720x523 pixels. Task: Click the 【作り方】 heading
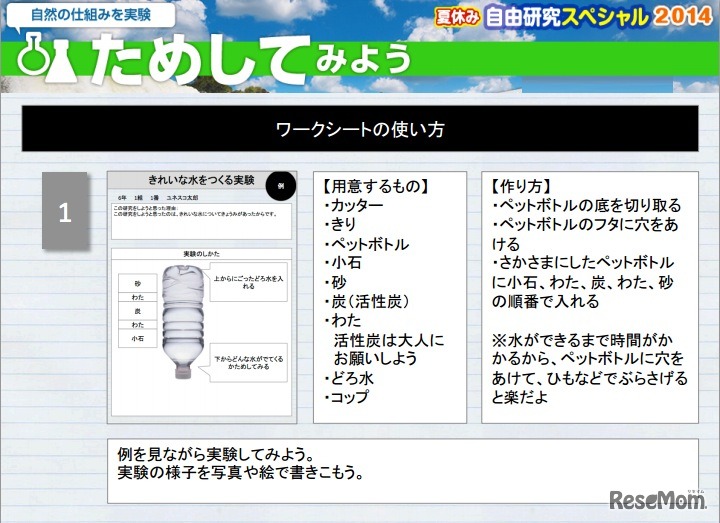coord(521,186)
